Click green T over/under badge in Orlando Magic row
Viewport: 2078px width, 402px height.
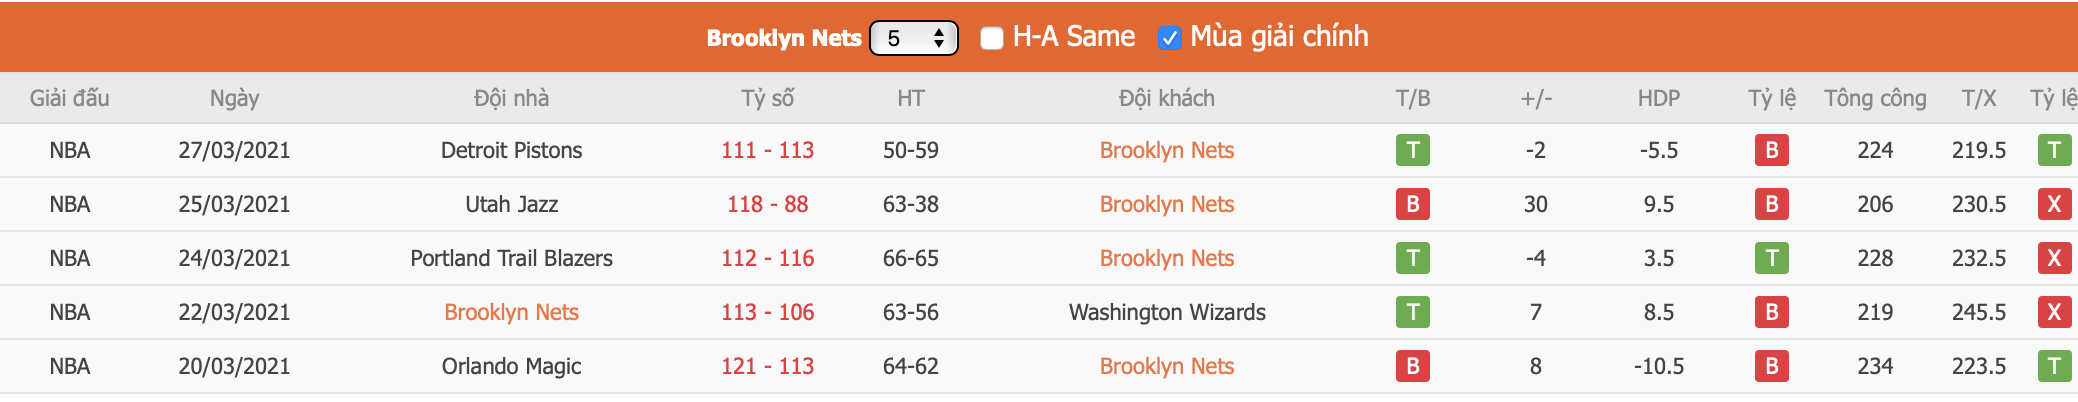[2054, 366]
